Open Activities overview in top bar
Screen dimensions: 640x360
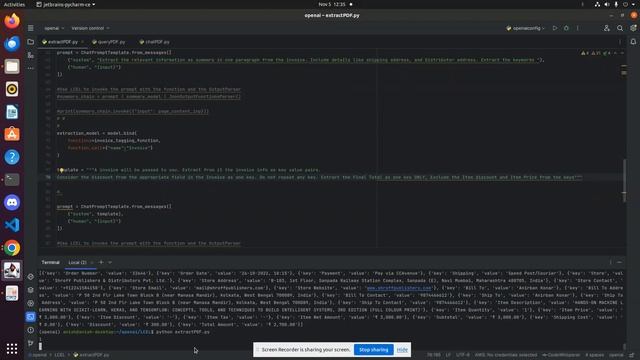tap(14, 4)
